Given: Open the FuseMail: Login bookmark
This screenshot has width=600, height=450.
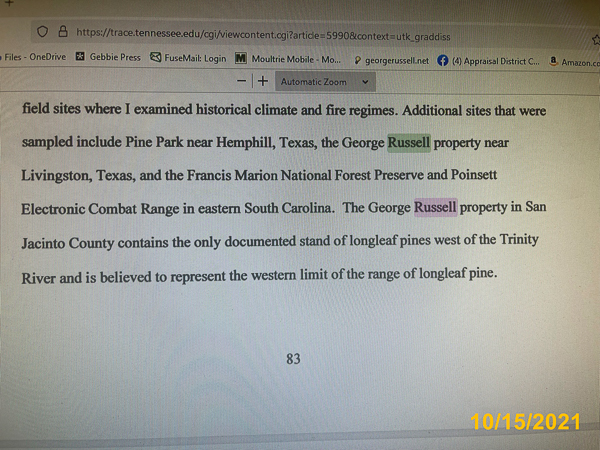Looking at the screenshot, I should pyautogui.click(x=195, y=58).
